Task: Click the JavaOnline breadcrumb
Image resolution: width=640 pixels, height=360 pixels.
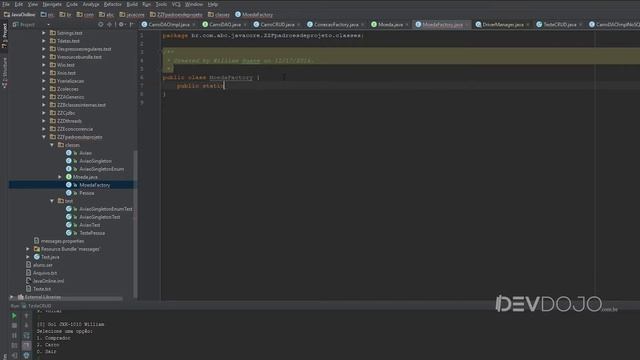Action: (20, 14)
